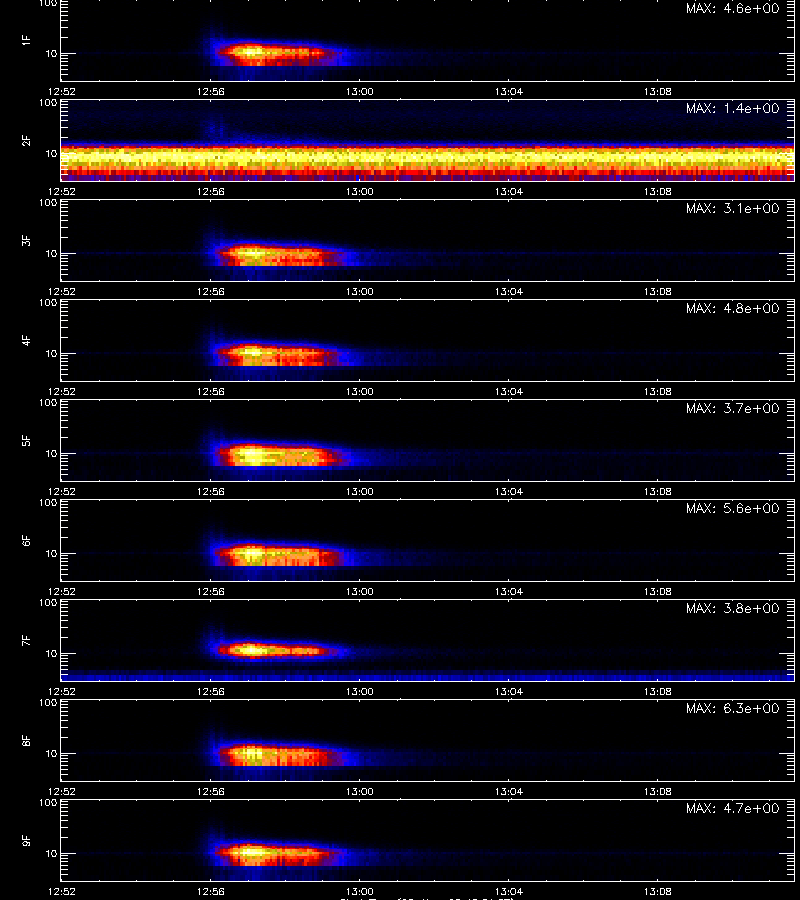Screen dimensions: 800x900
Task: Click the 13:08 time label under the 4F panel
Action: tap(658, 391)
